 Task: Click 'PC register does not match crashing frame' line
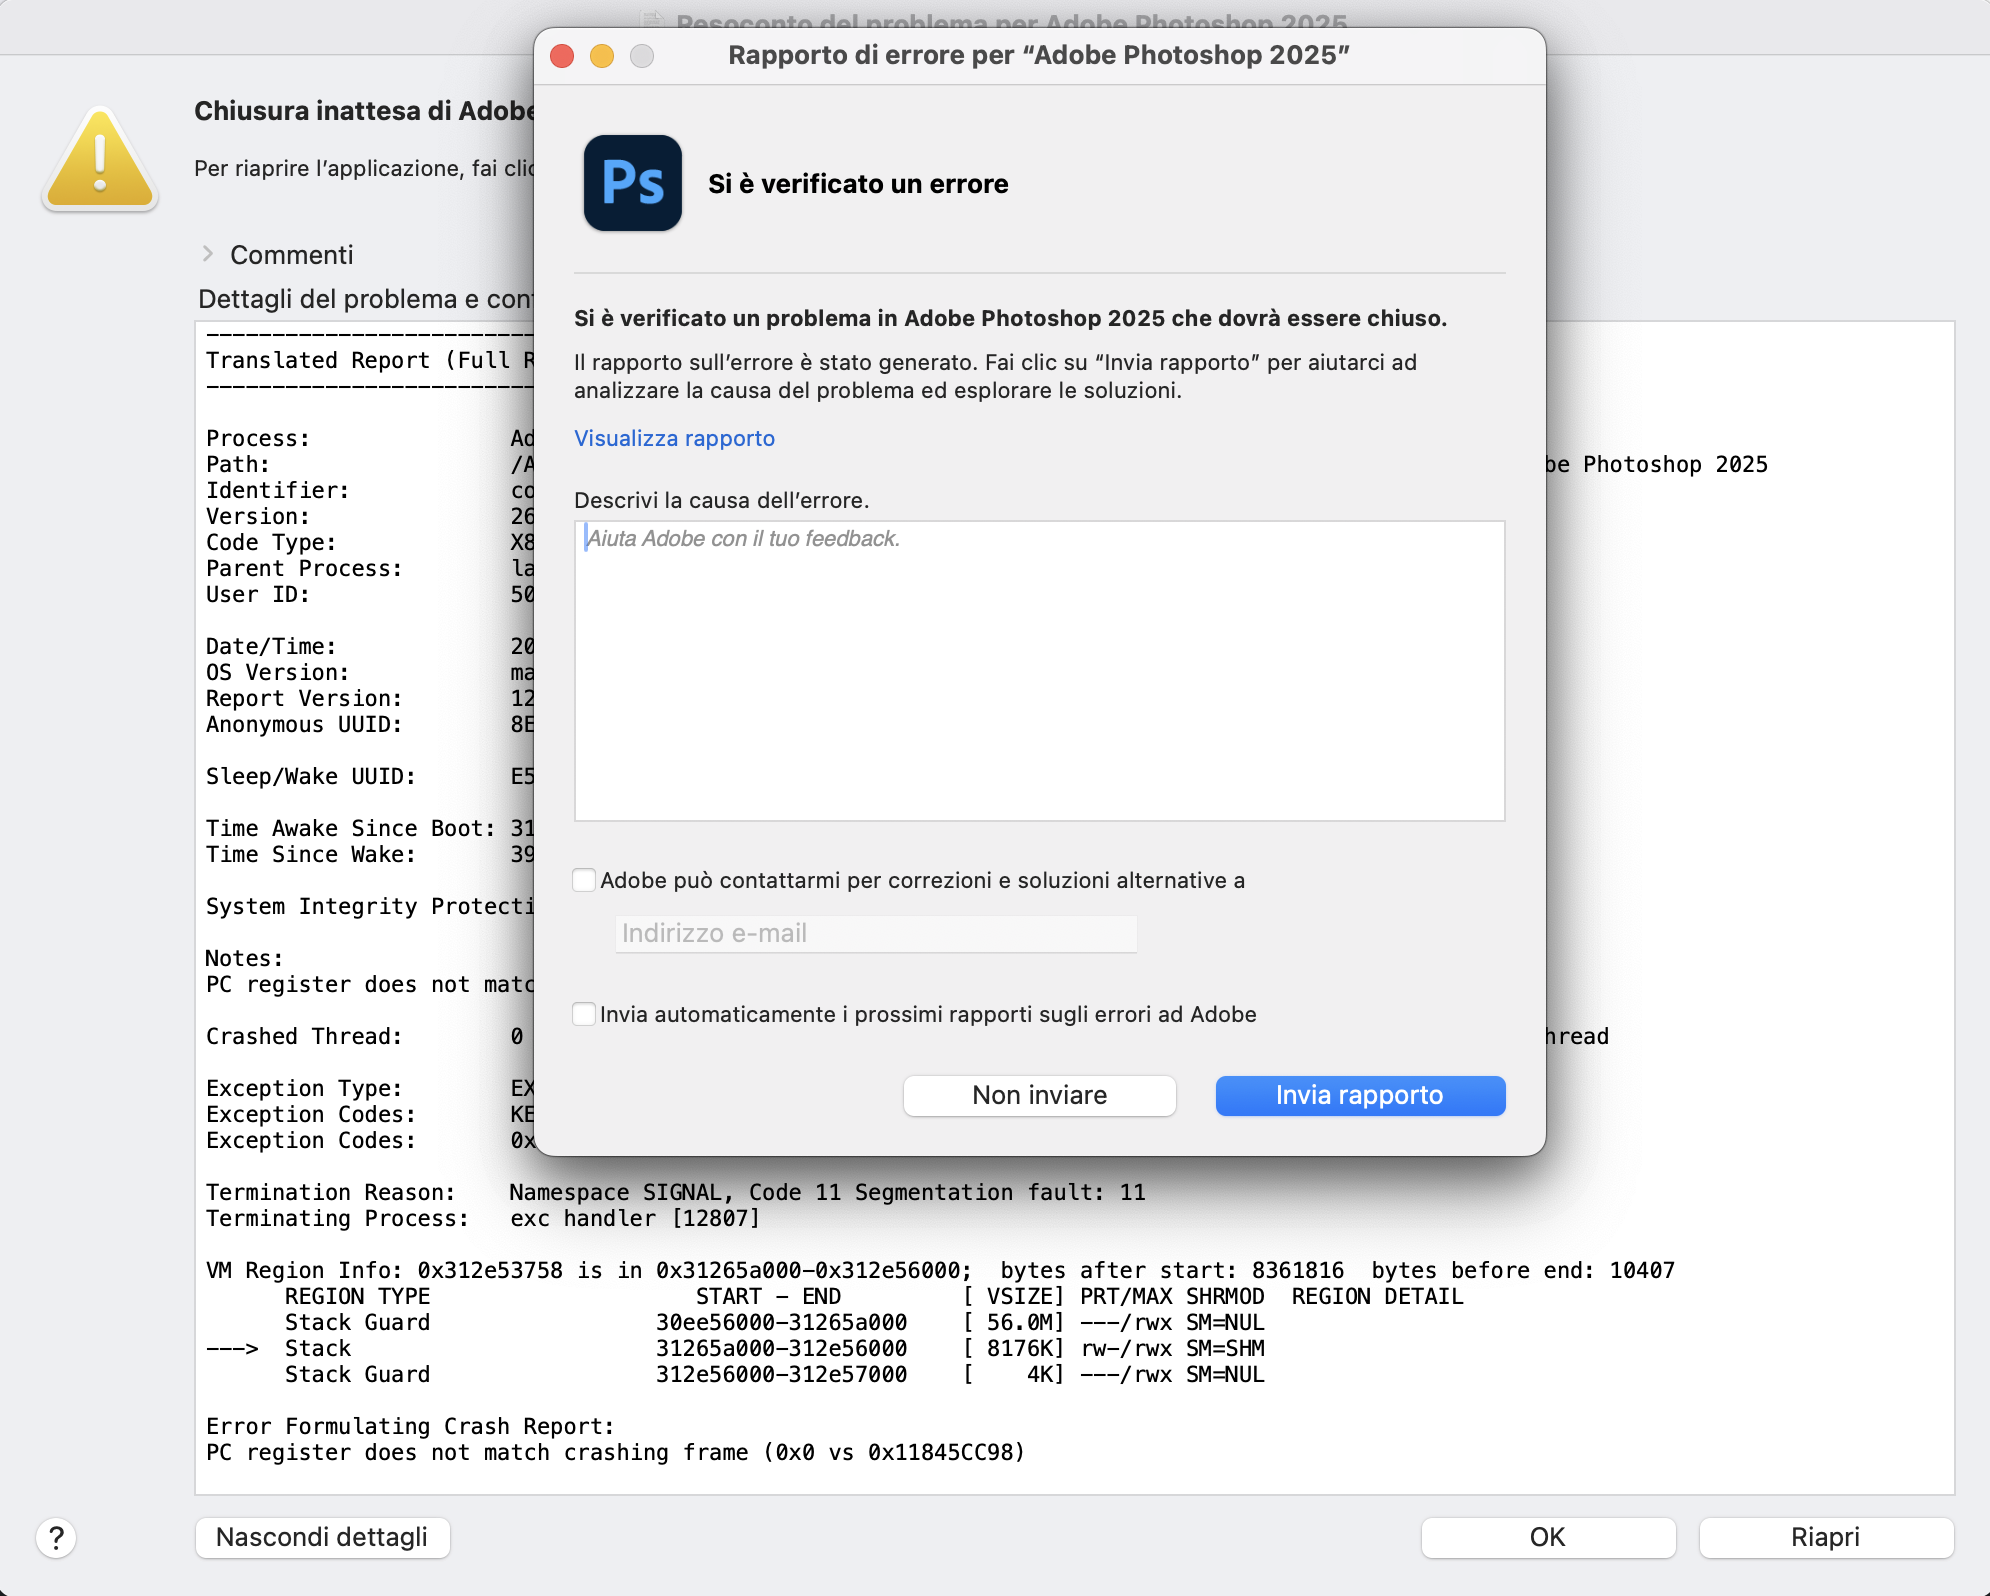click(x=616, y=1452)
